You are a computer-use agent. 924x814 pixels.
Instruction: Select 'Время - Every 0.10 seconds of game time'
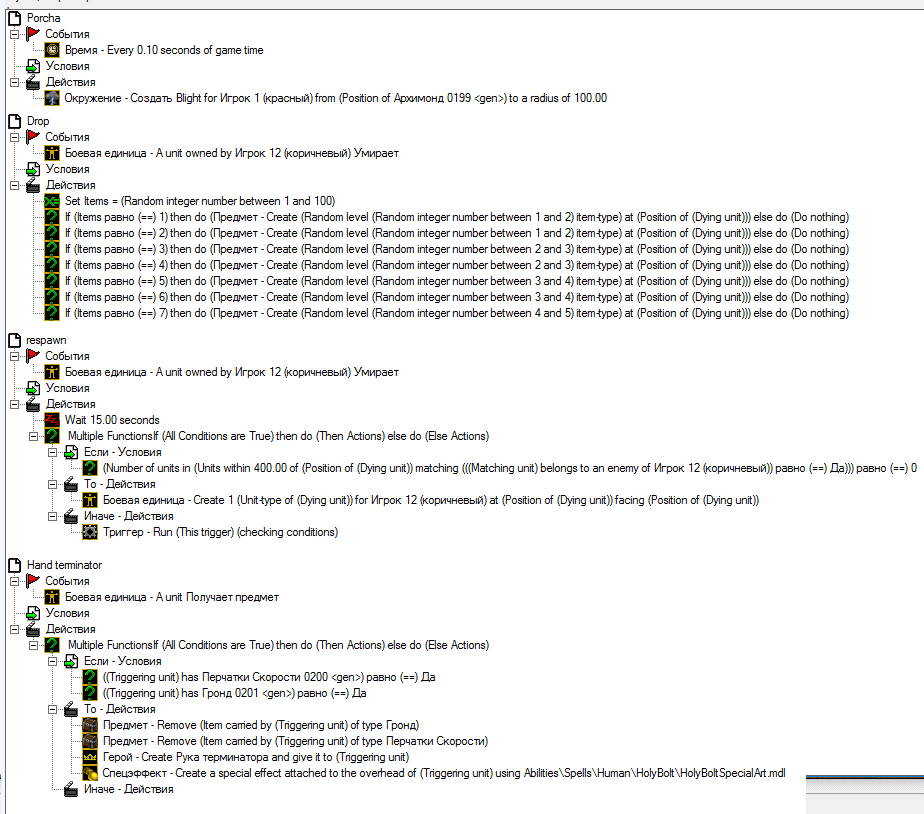click(164, 50)
